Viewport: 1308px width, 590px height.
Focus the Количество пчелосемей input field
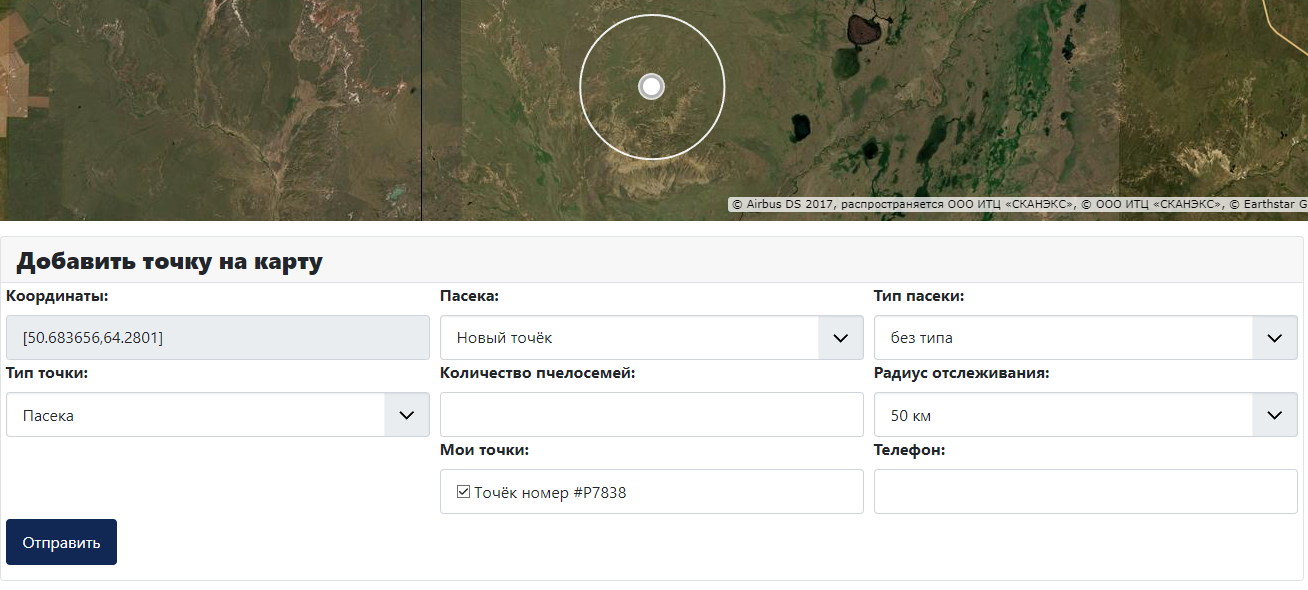point(651,415)
